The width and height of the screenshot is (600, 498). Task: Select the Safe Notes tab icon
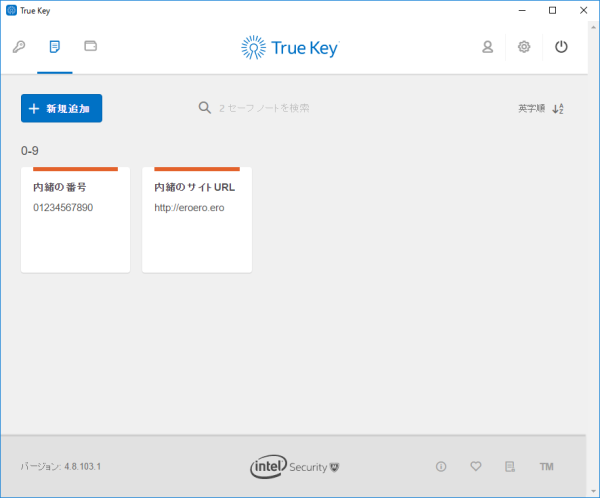[x=55, y=47]
